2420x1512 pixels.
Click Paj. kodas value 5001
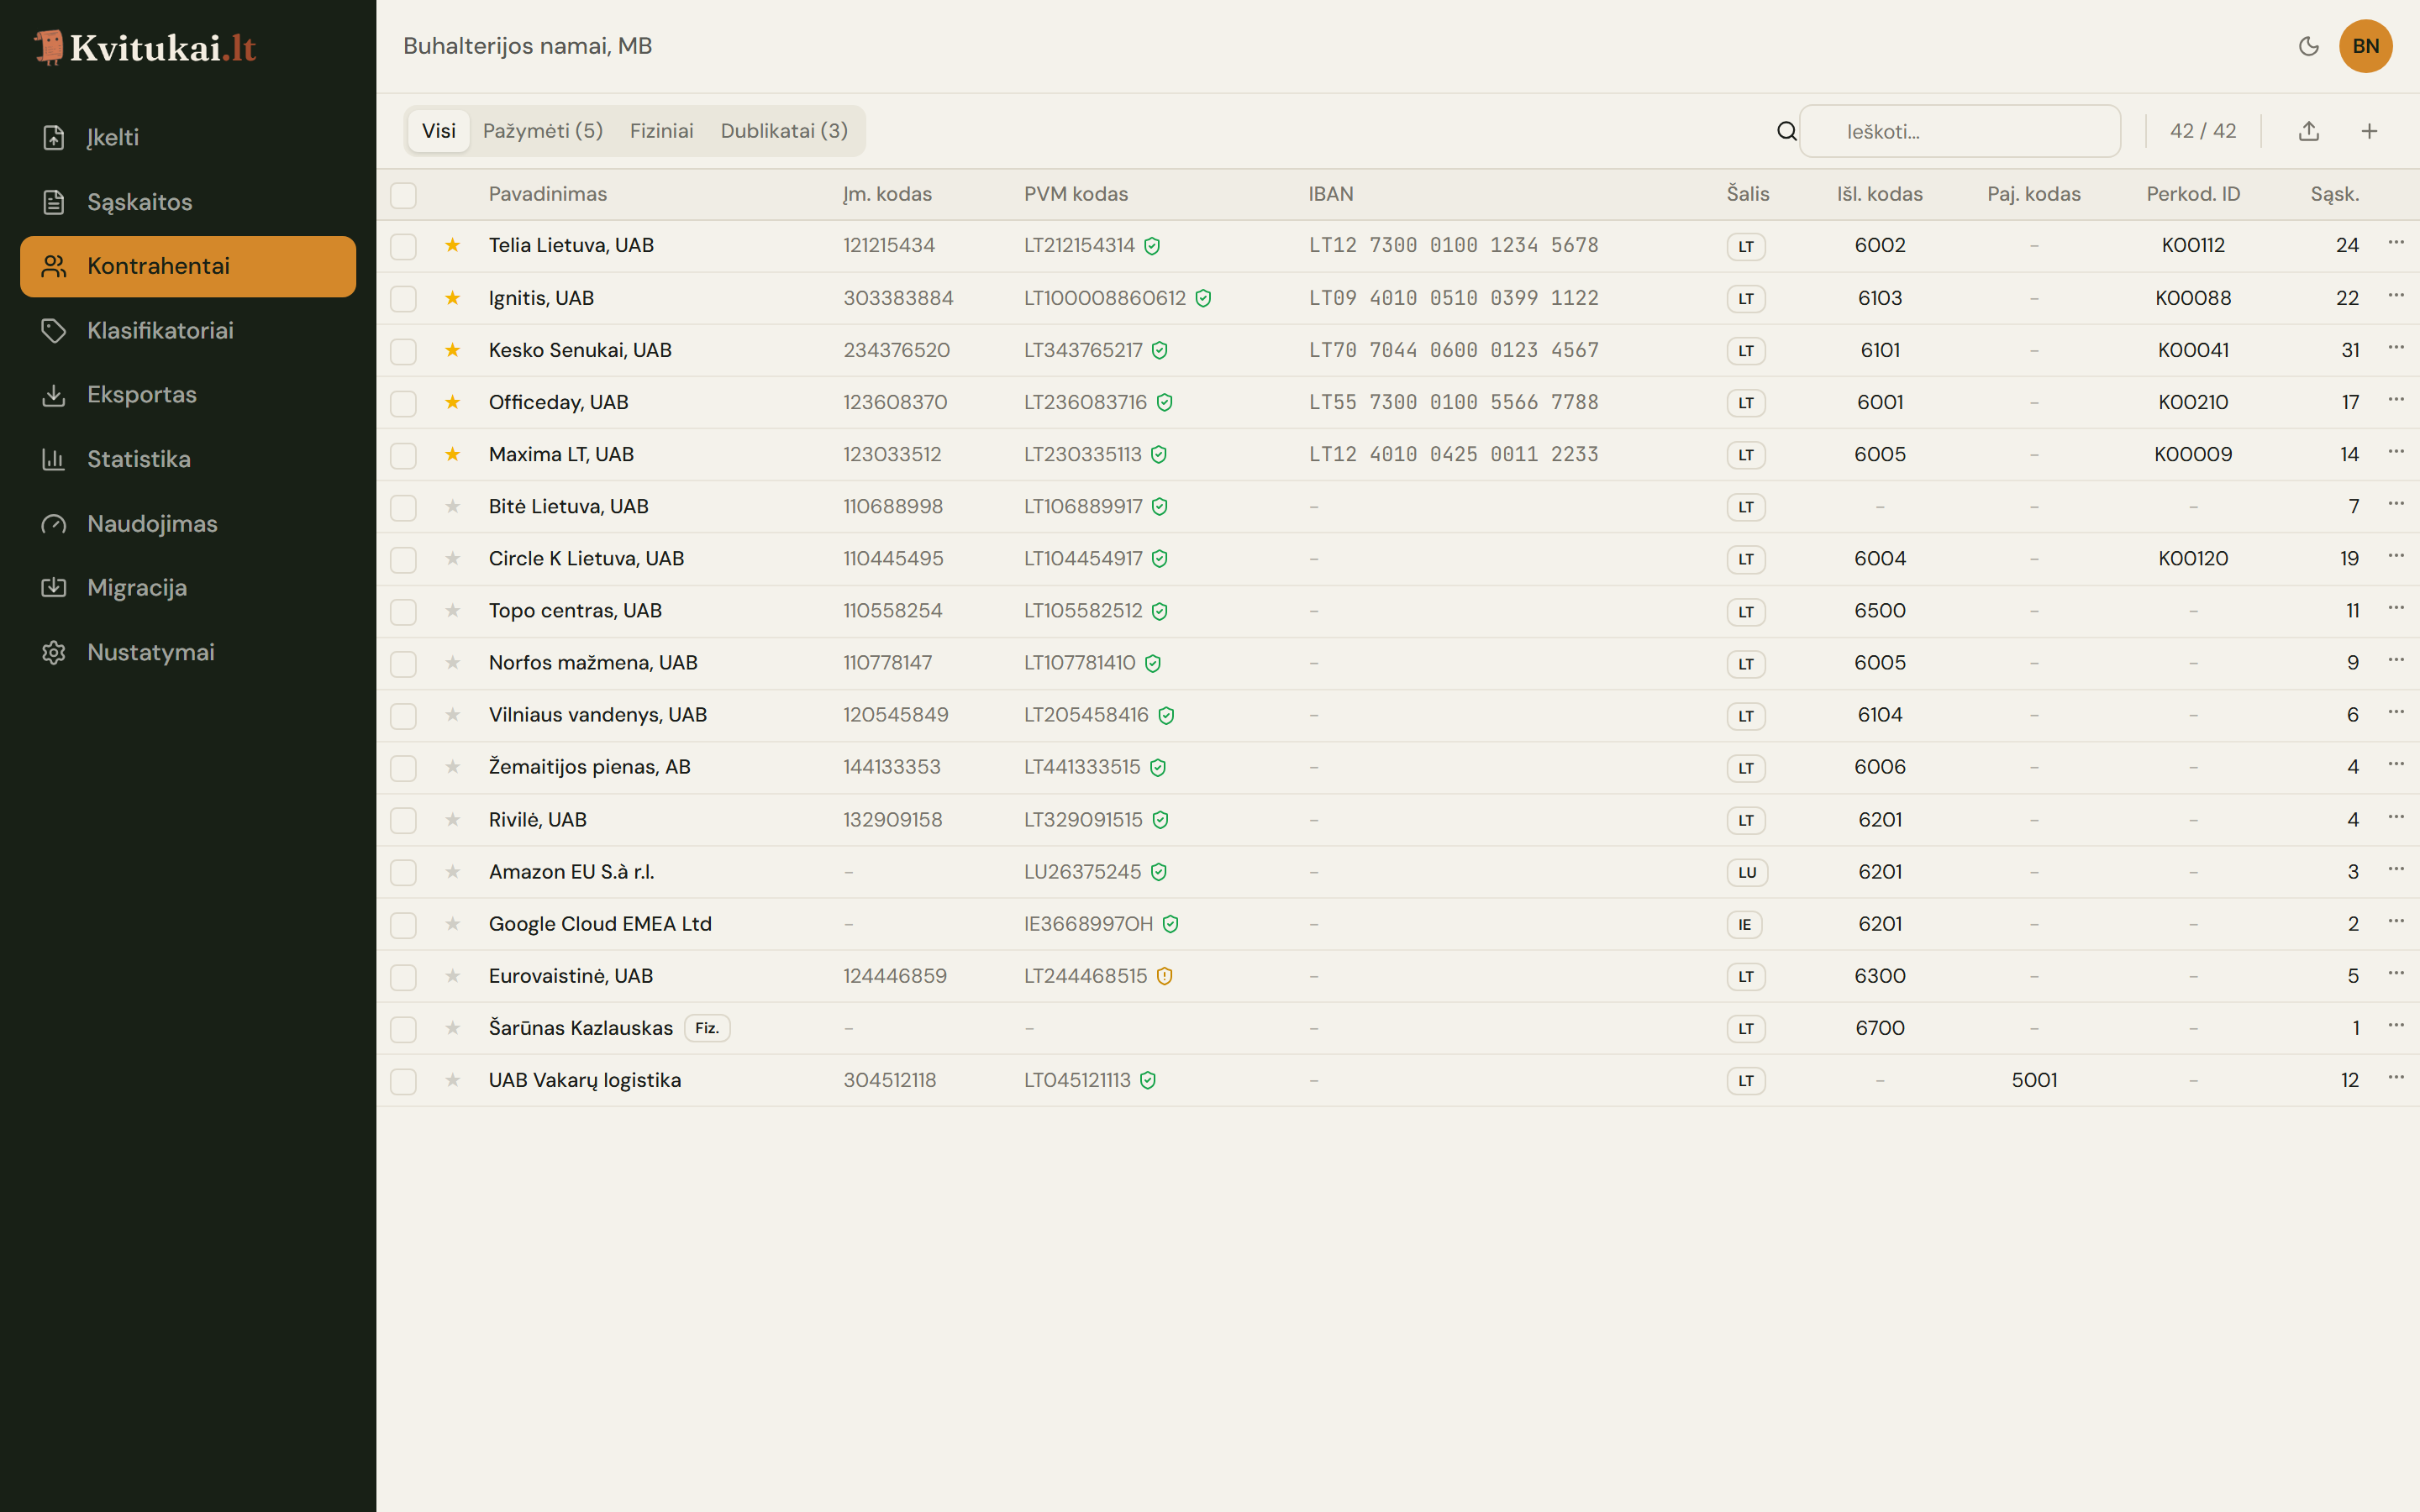(x=2034, y=1080)
